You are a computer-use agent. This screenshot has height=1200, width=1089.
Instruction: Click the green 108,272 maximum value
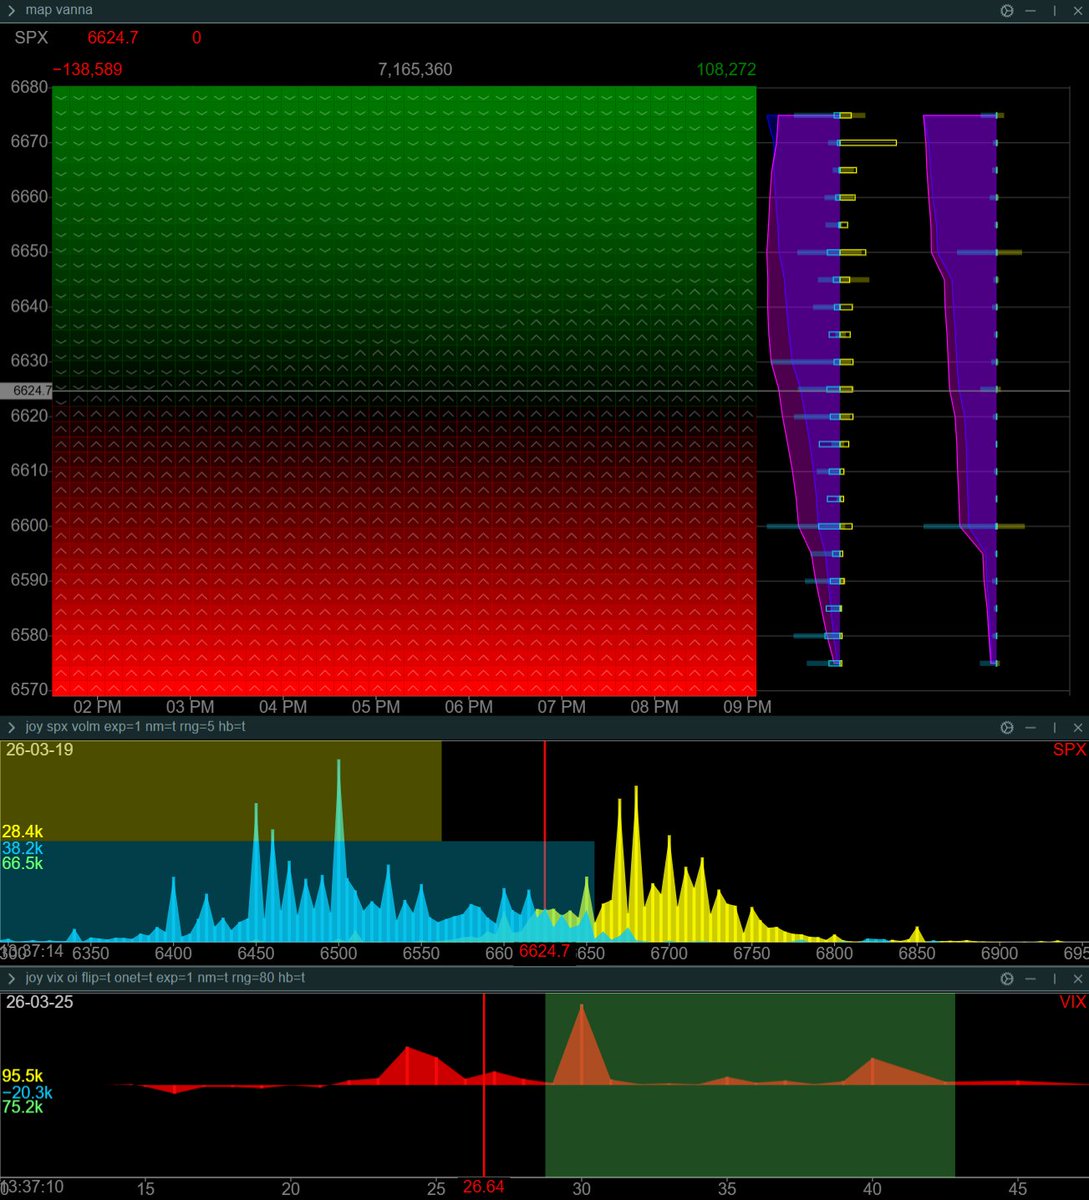coord(726,70)
